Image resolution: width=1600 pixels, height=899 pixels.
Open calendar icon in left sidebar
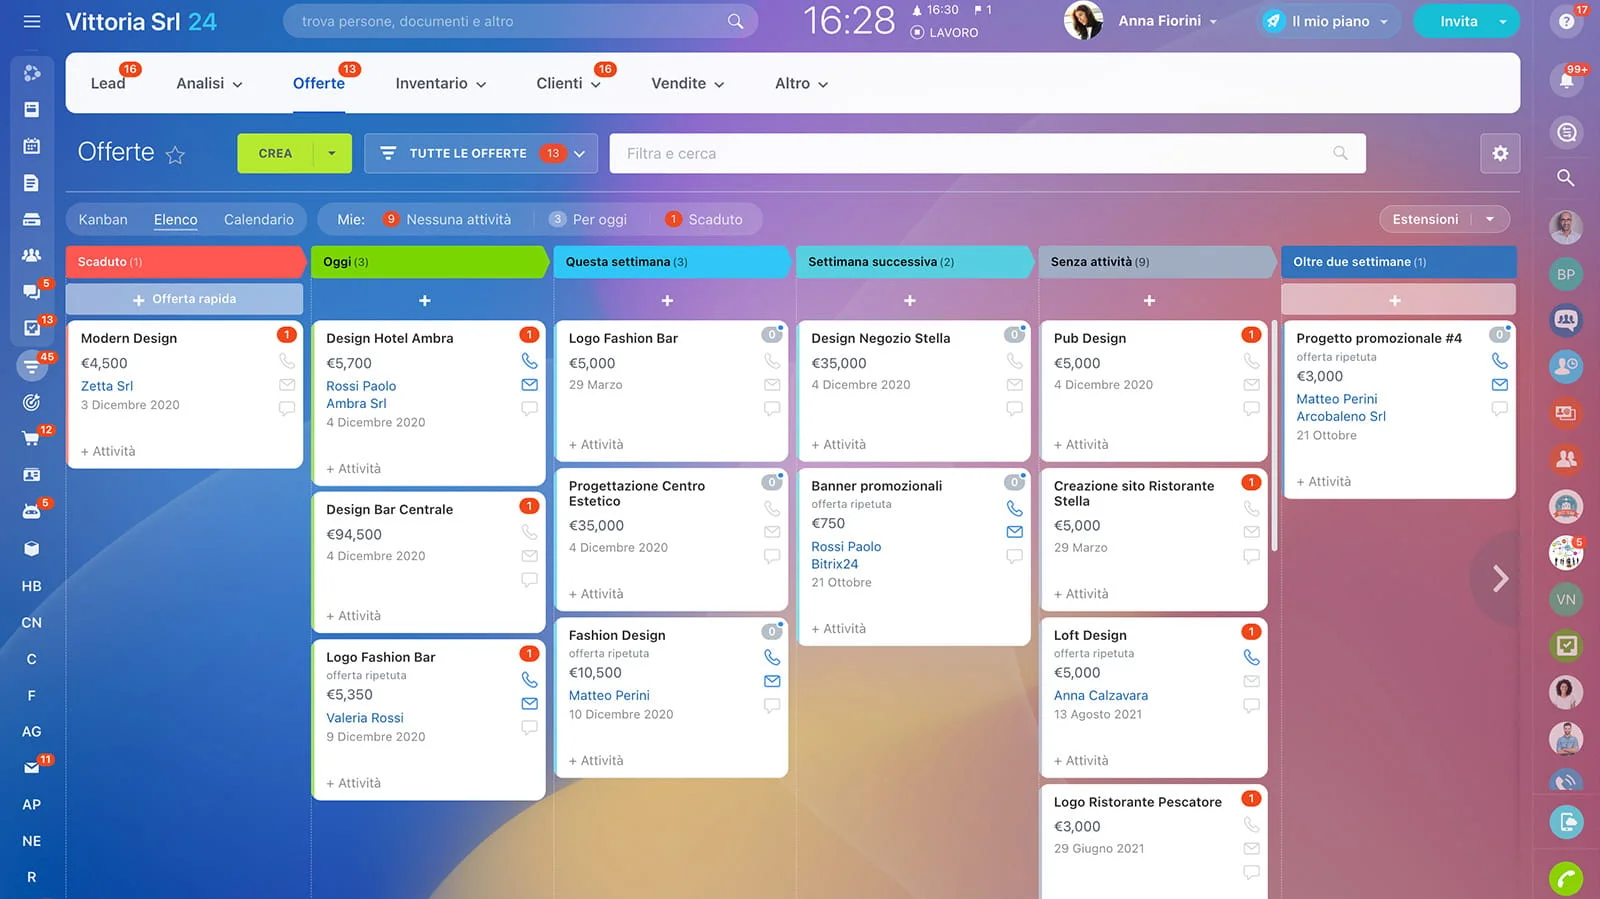(32, 146)
